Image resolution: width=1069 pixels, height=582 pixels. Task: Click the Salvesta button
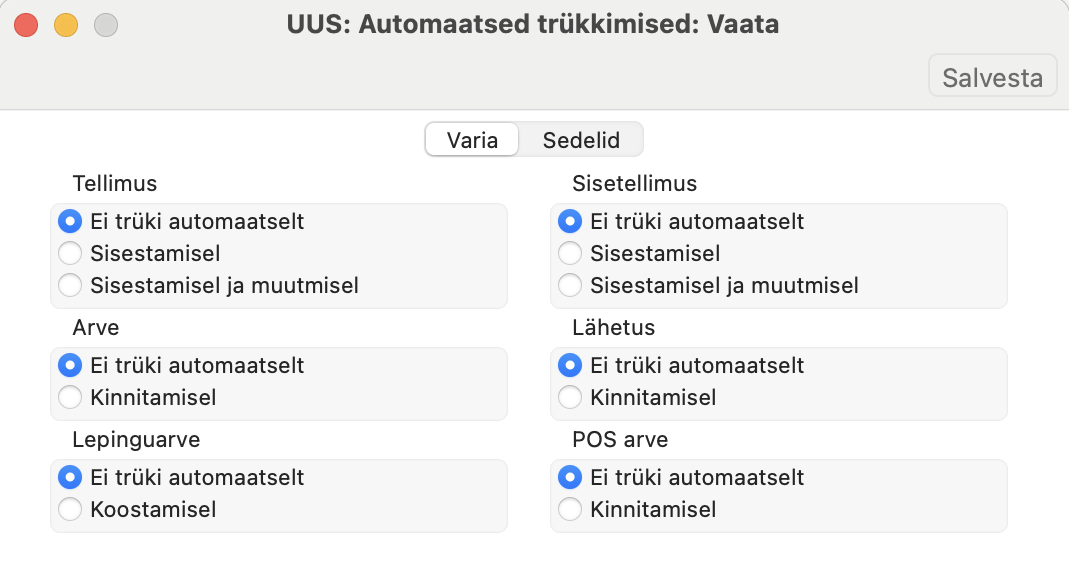(x=992, y=78)
